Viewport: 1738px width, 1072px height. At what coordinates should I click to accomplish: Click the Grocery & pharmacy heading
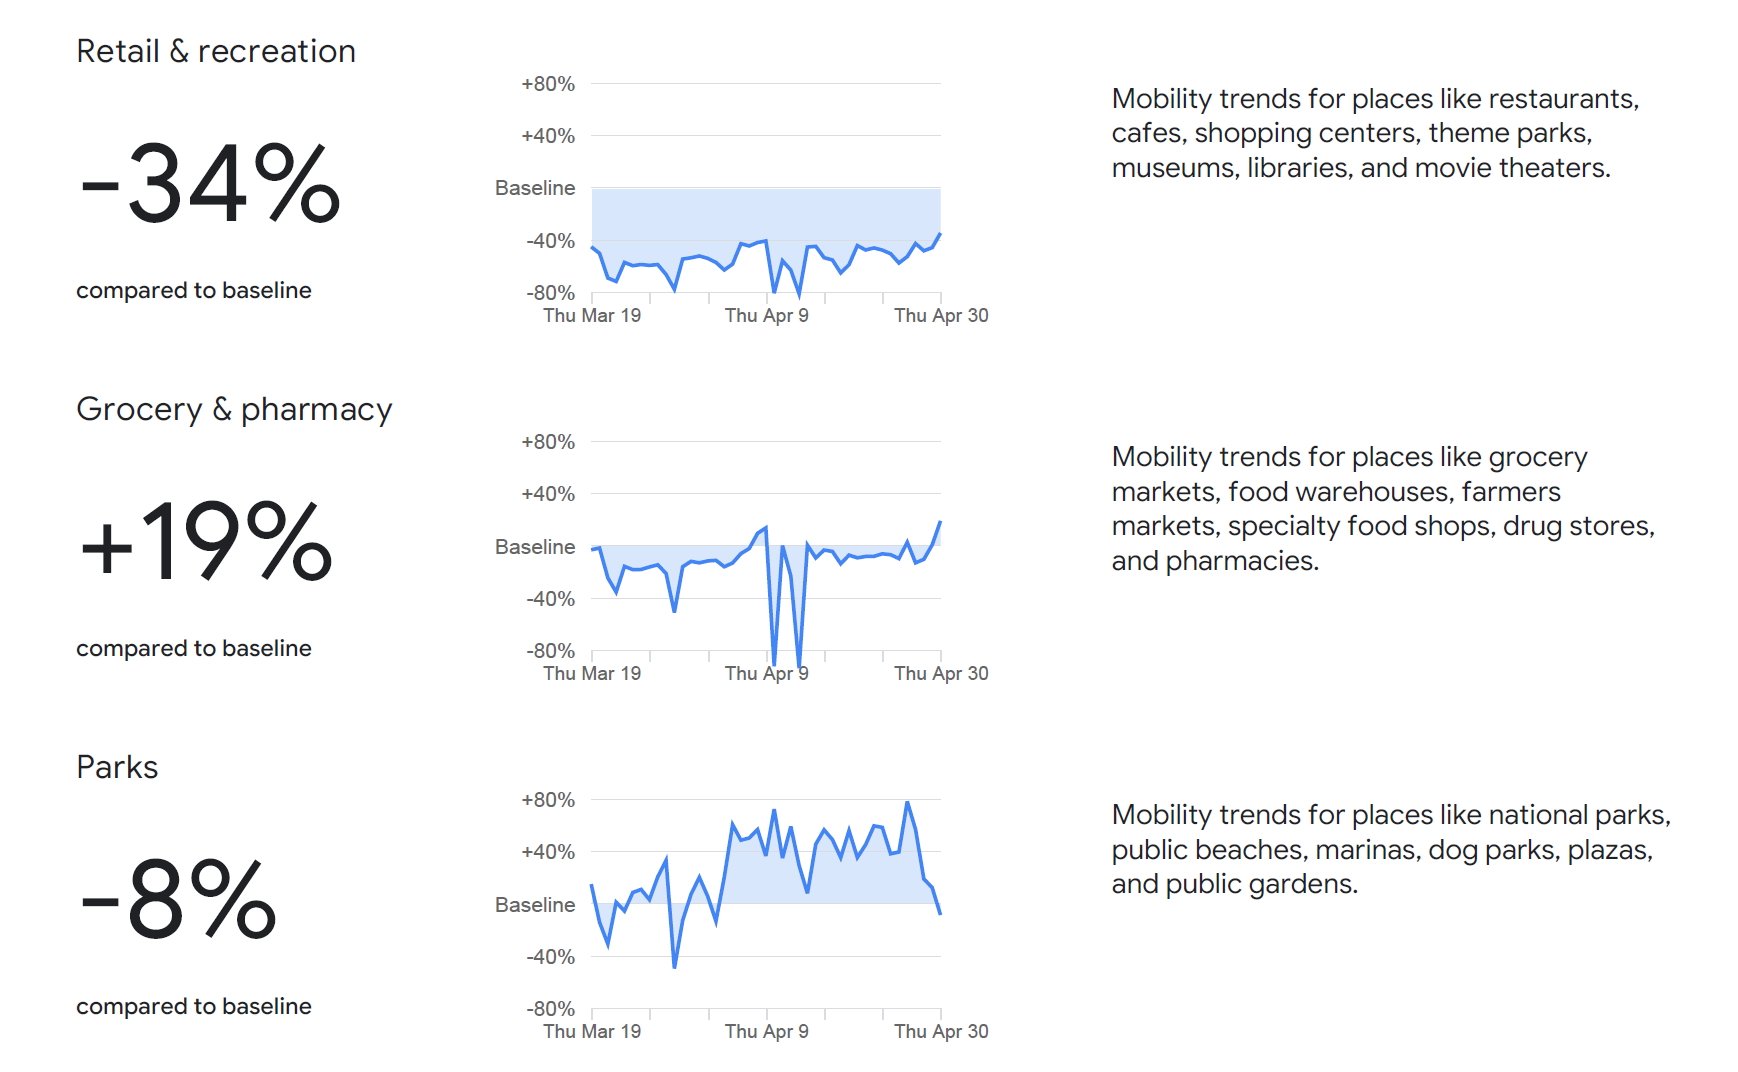click(234, 409)
